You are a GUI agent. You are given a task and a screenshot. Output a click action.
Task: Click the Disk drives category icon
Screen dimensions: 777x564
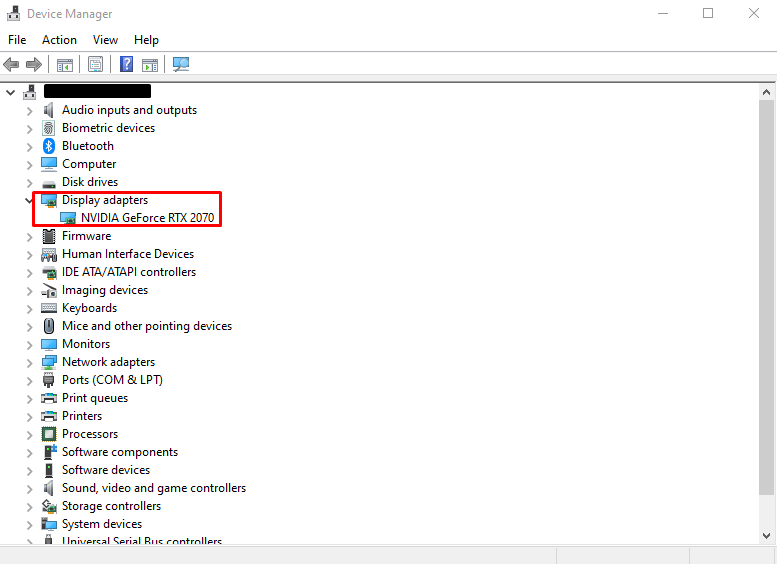point(49,184)
